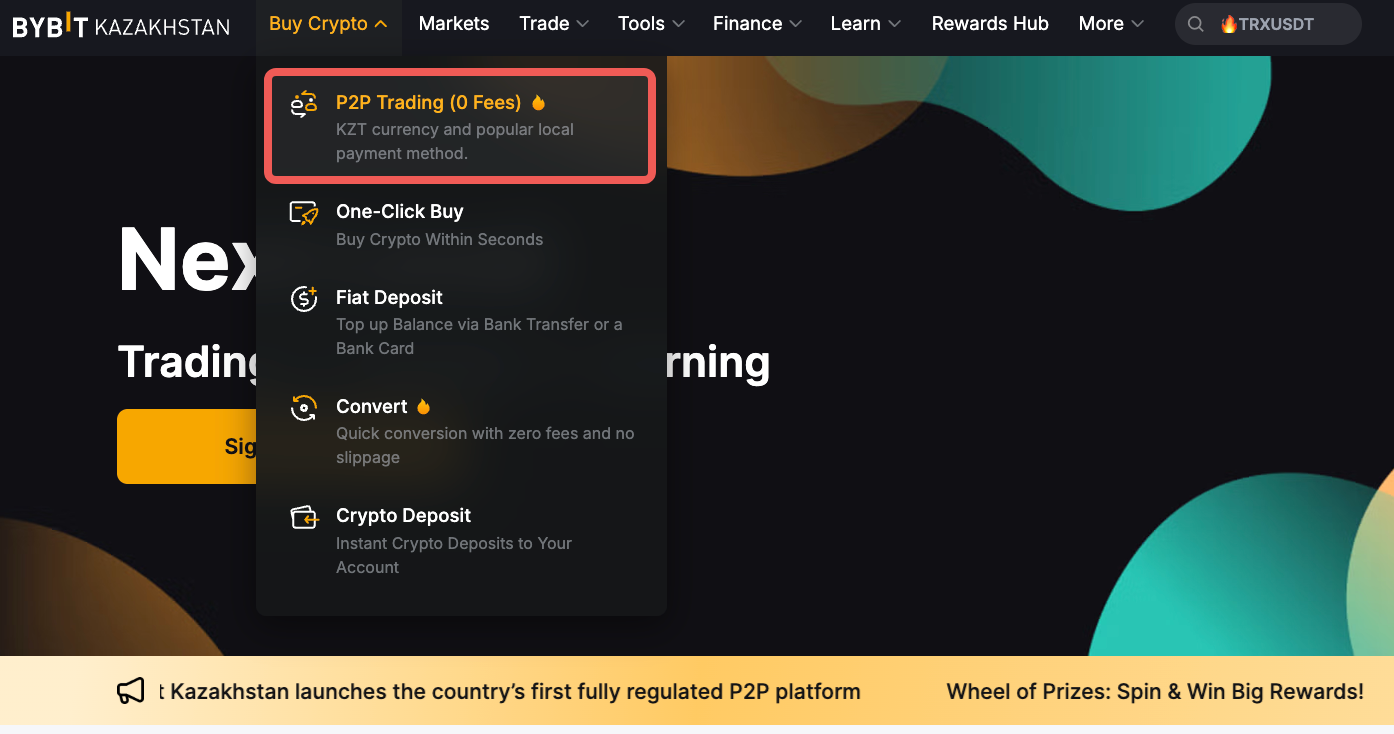The height and width of the screenshot is (734, 1394).
Task: Click the TRXUSDT search field
Action: click(x=1277, y=24)
